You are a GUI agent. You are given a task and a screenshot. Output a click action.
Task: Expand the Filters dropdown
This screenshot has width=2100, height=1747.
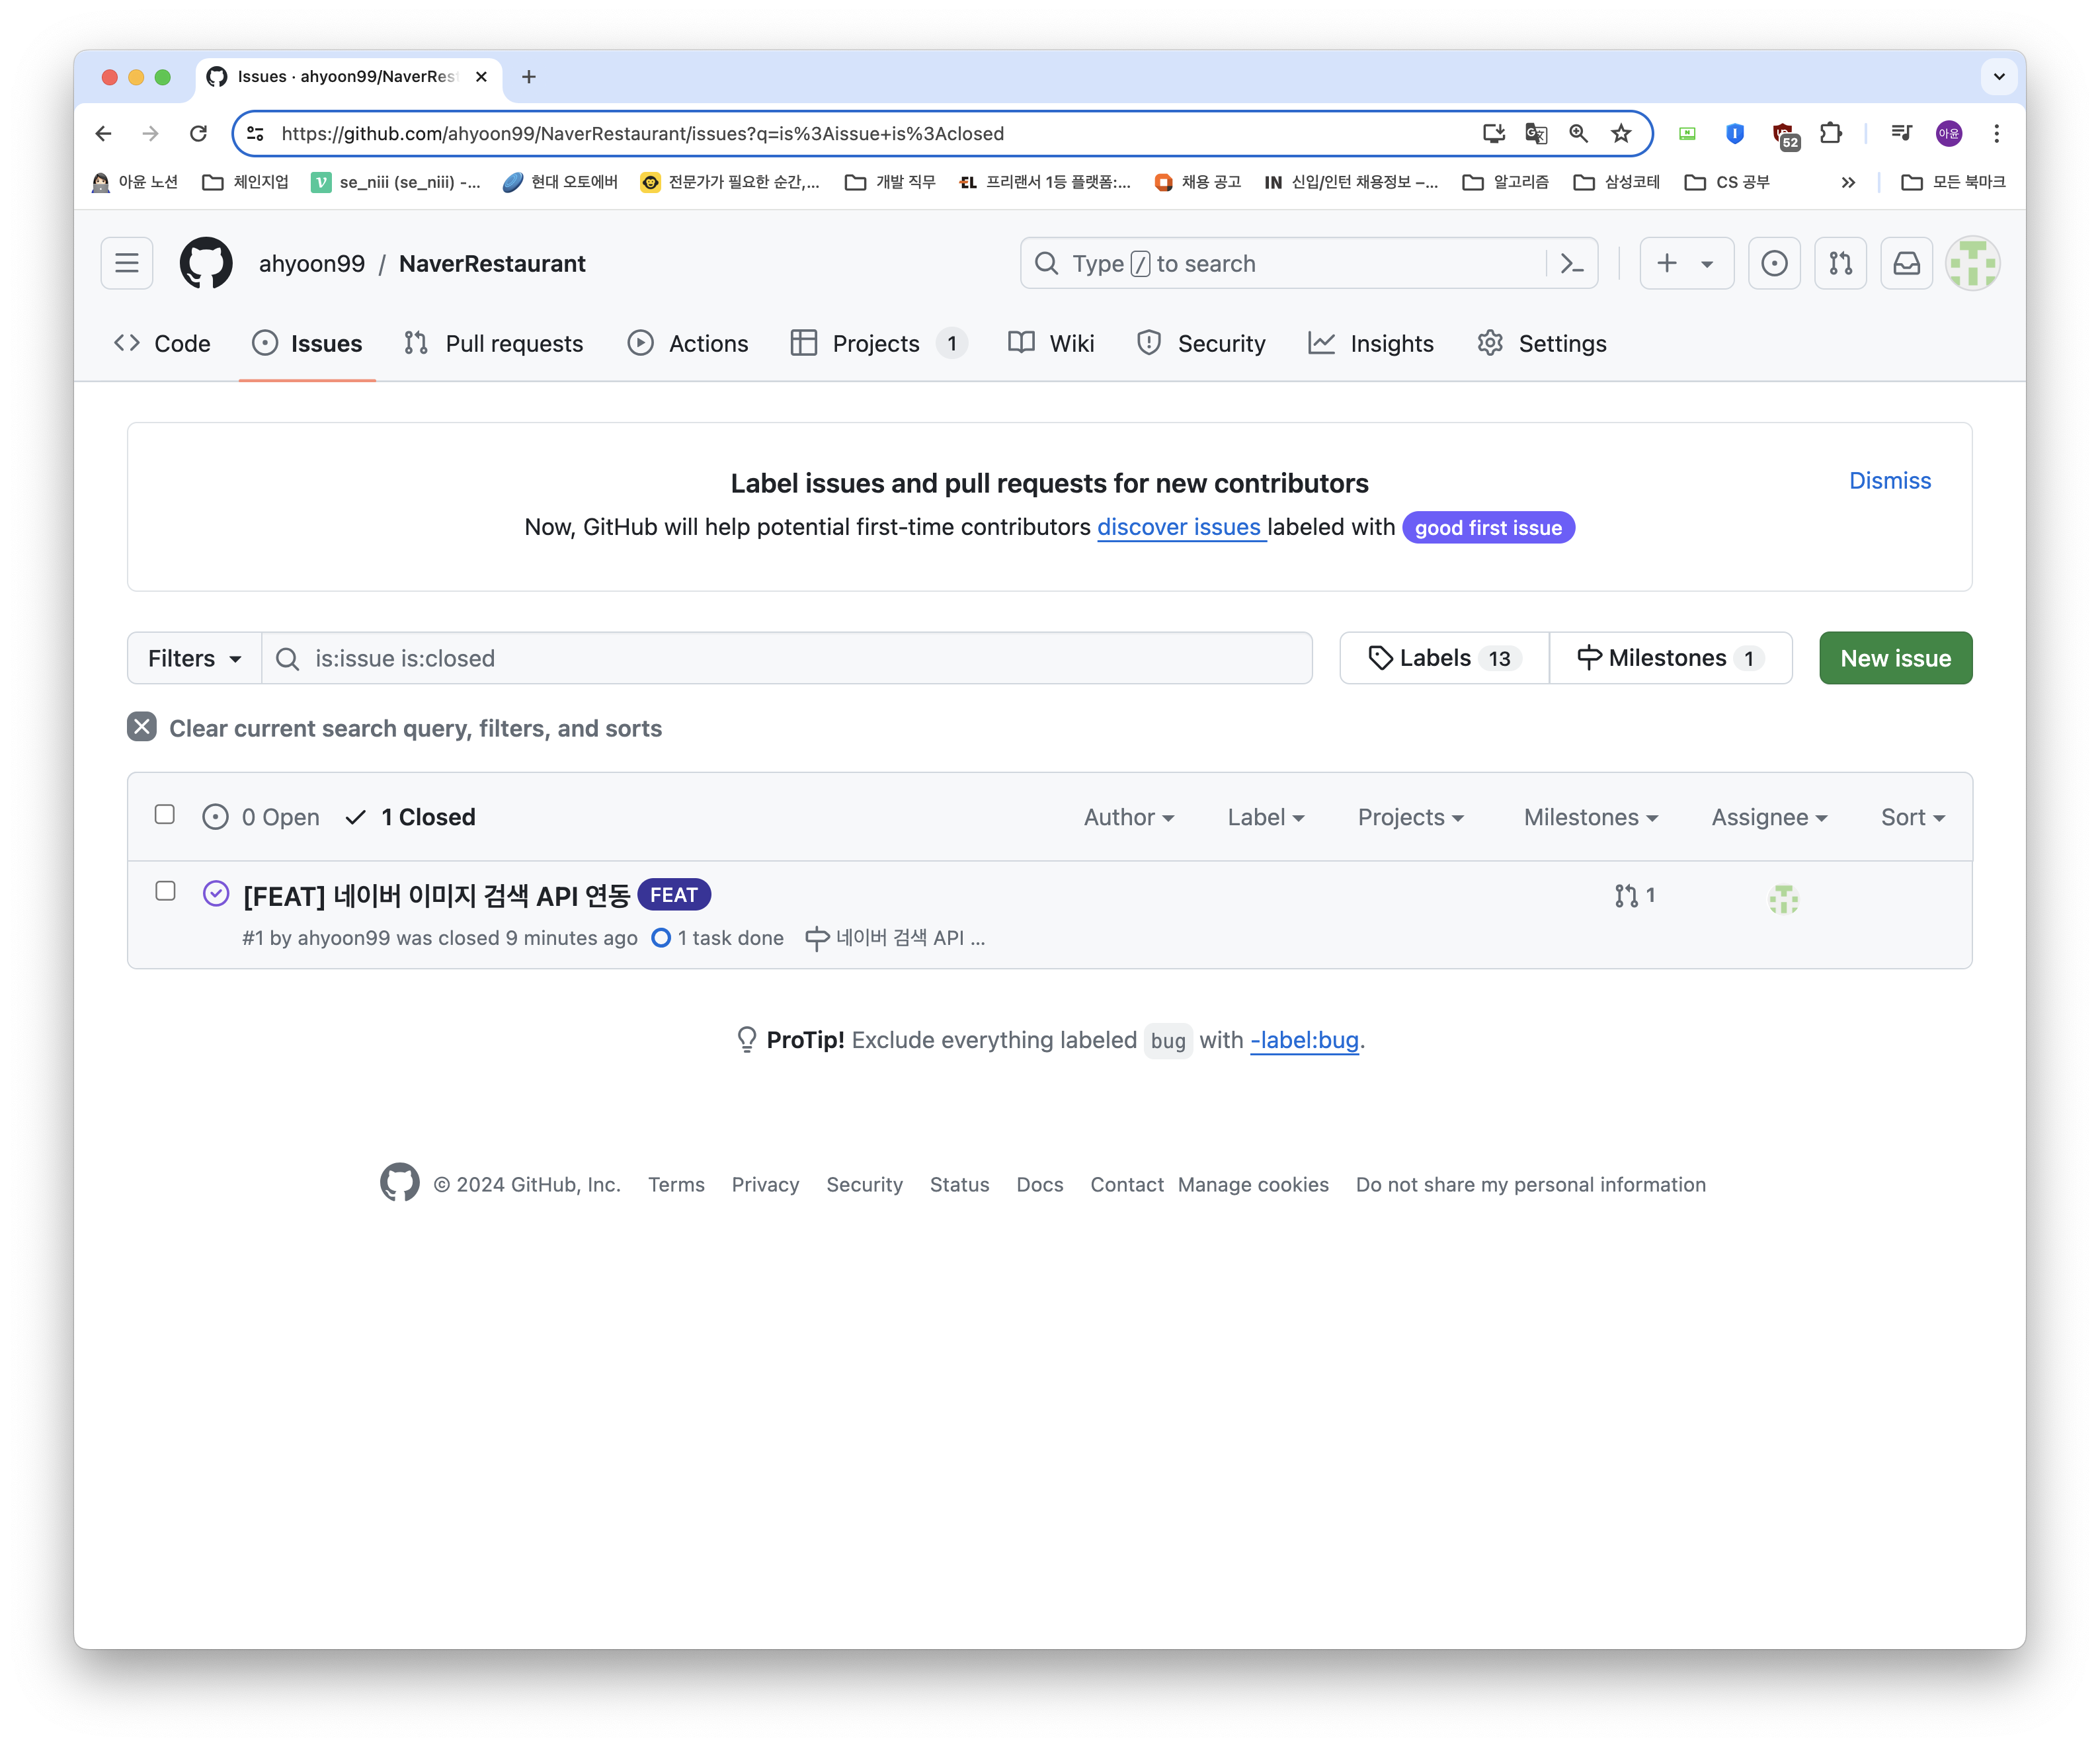point(194,658)
